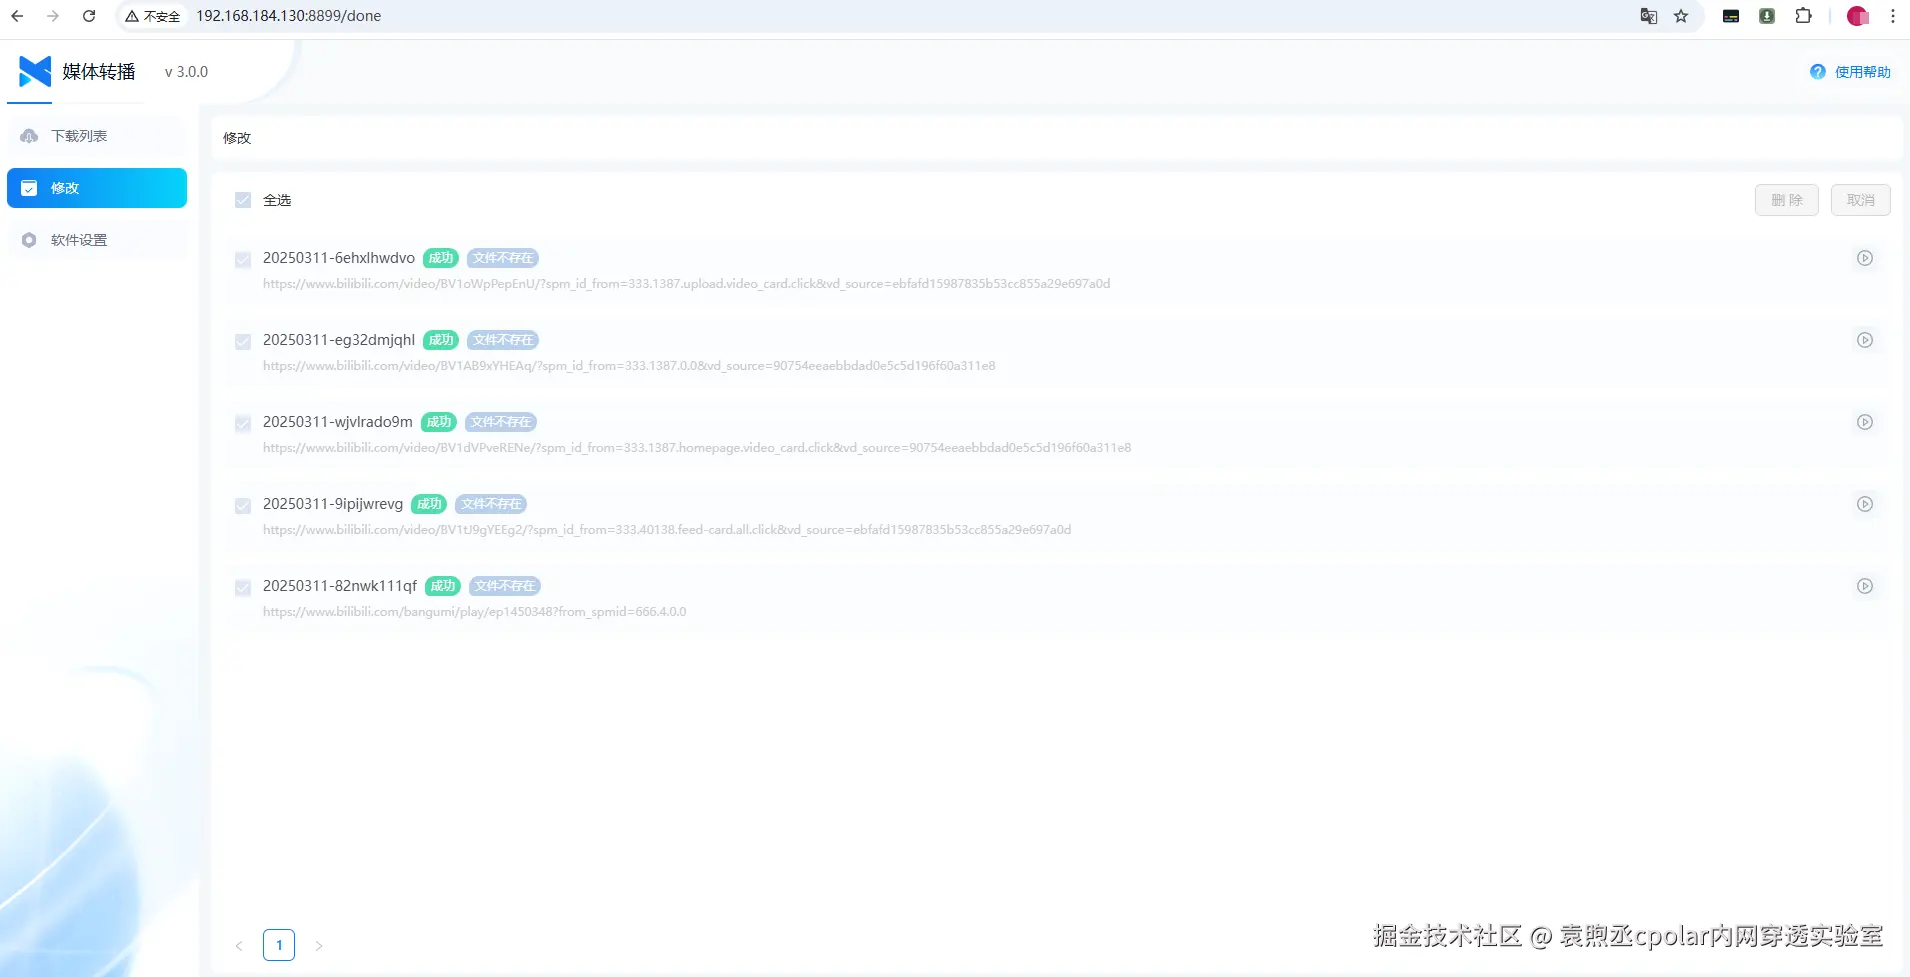
Task: Click the 成功 tag on wjvlrado9m row
Action: tap(439, 422)
